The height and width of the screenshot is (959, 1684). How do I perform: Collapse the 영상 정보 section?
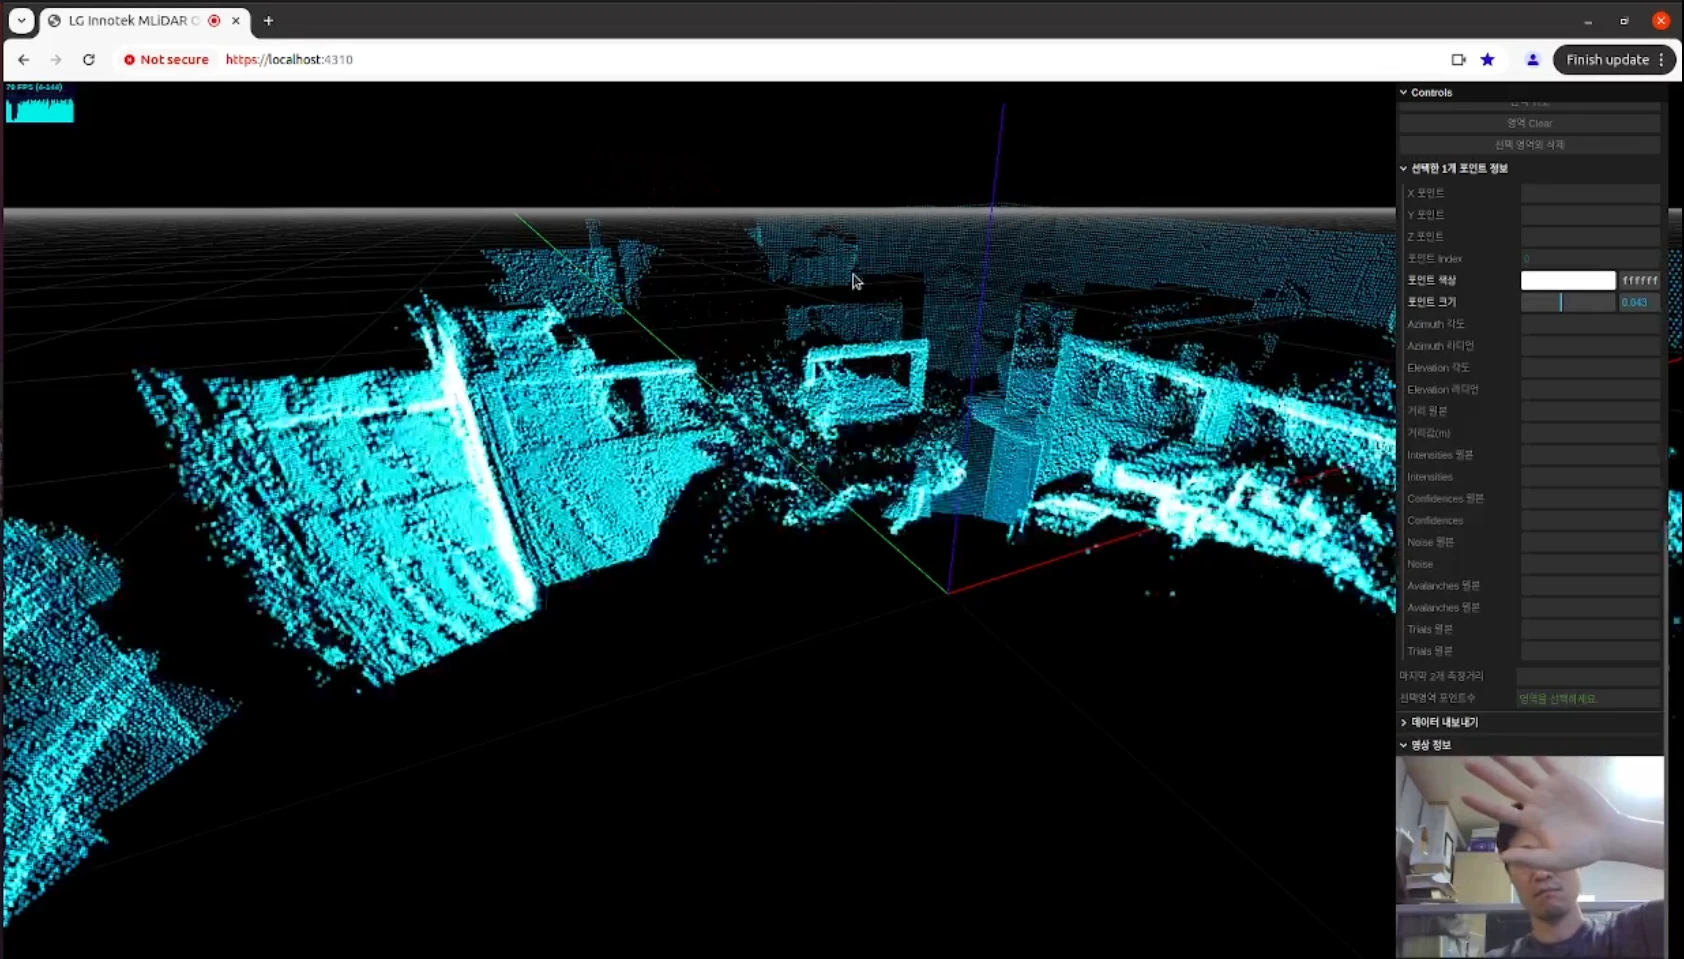point(1430,745)
